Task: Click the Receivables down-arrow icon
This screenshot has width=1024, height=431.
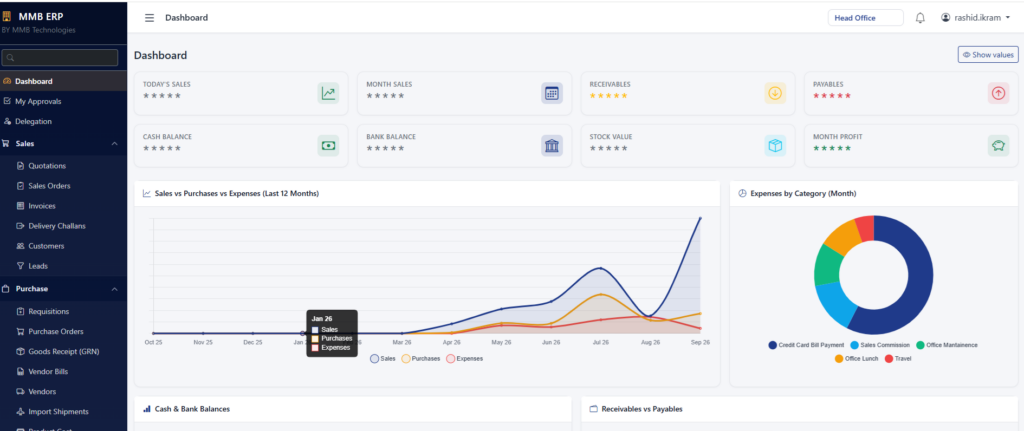Action: click(775, 93)
